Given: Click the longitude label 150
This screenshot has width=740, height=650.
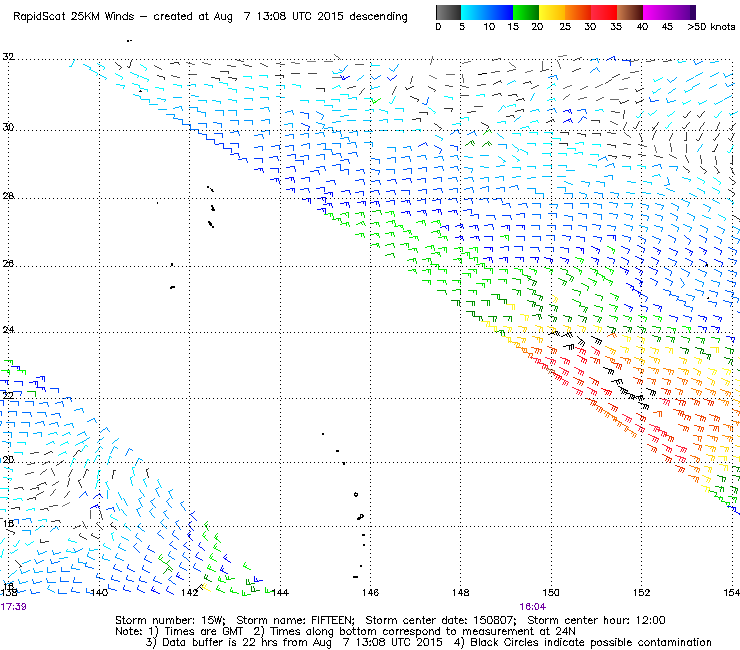Looking at the screenshot, I should [x=551, y=592].
